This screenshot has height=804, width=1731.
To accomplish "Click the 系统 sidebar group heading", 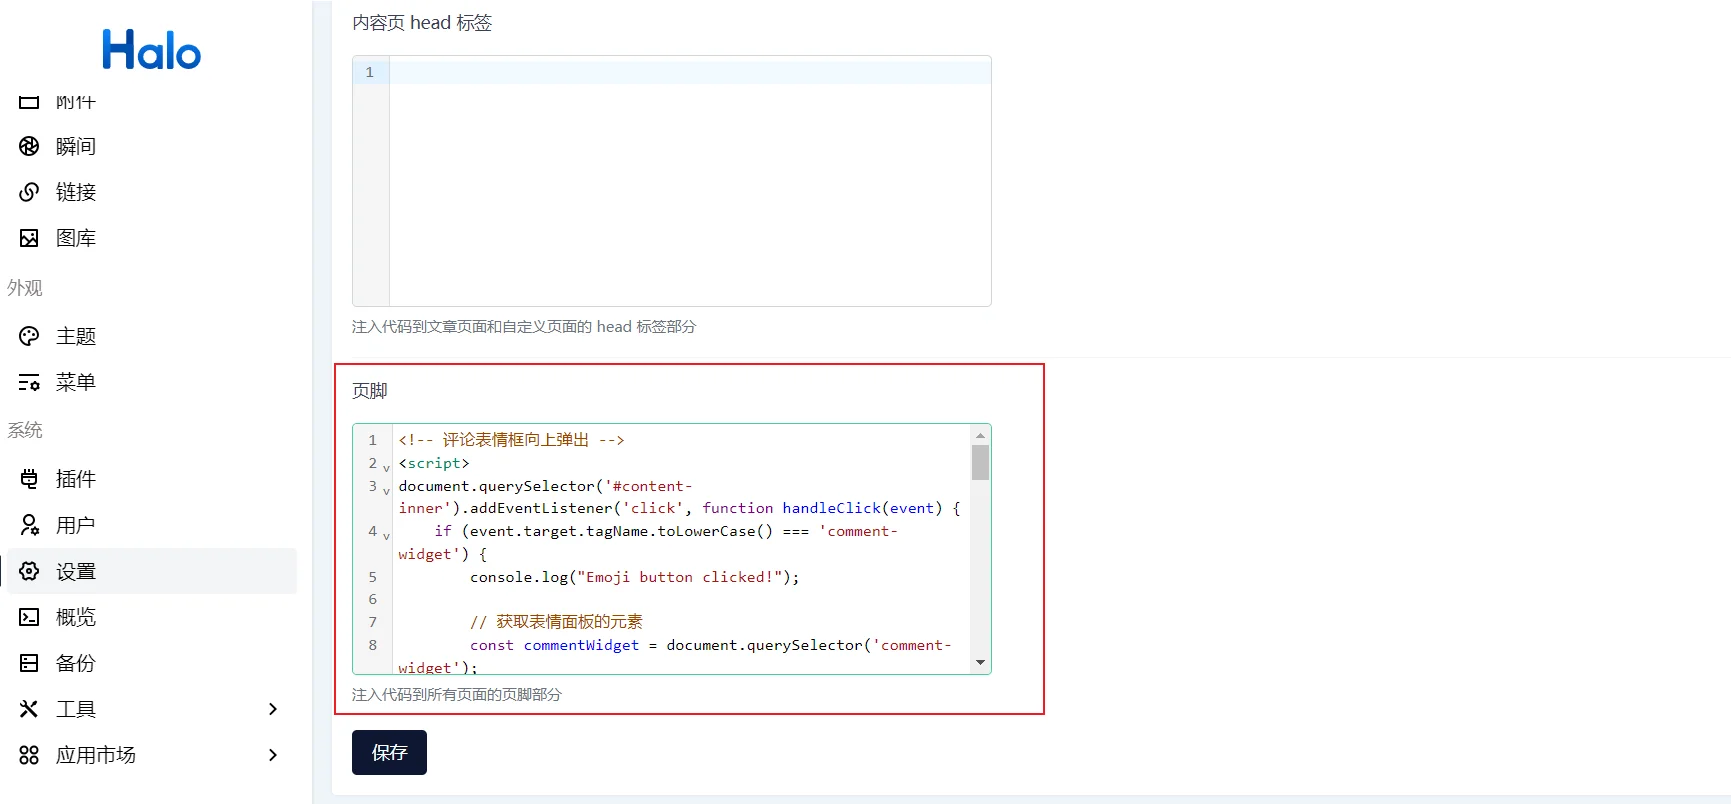I will coord(25,430).
